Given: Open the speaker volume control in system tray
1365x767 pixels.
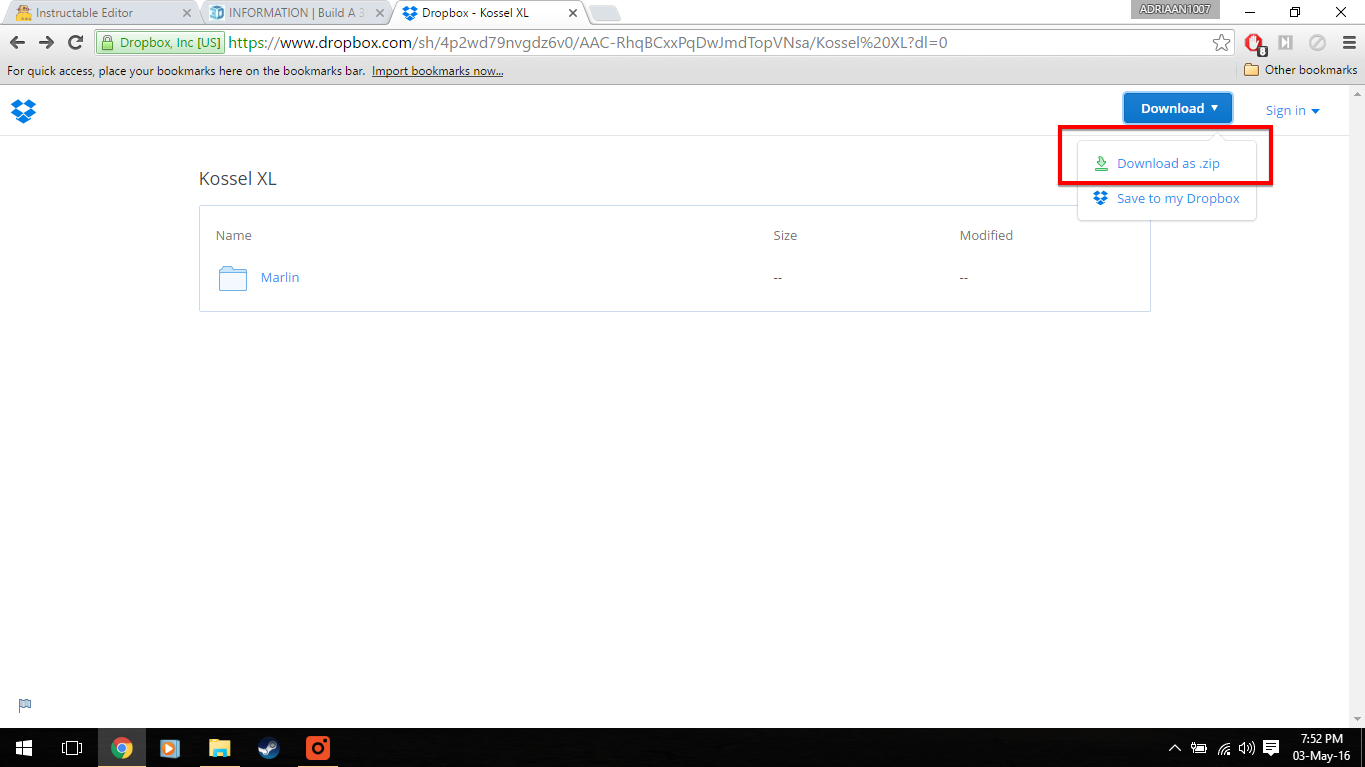Looking at the screenshot, I should point(1246,748).
